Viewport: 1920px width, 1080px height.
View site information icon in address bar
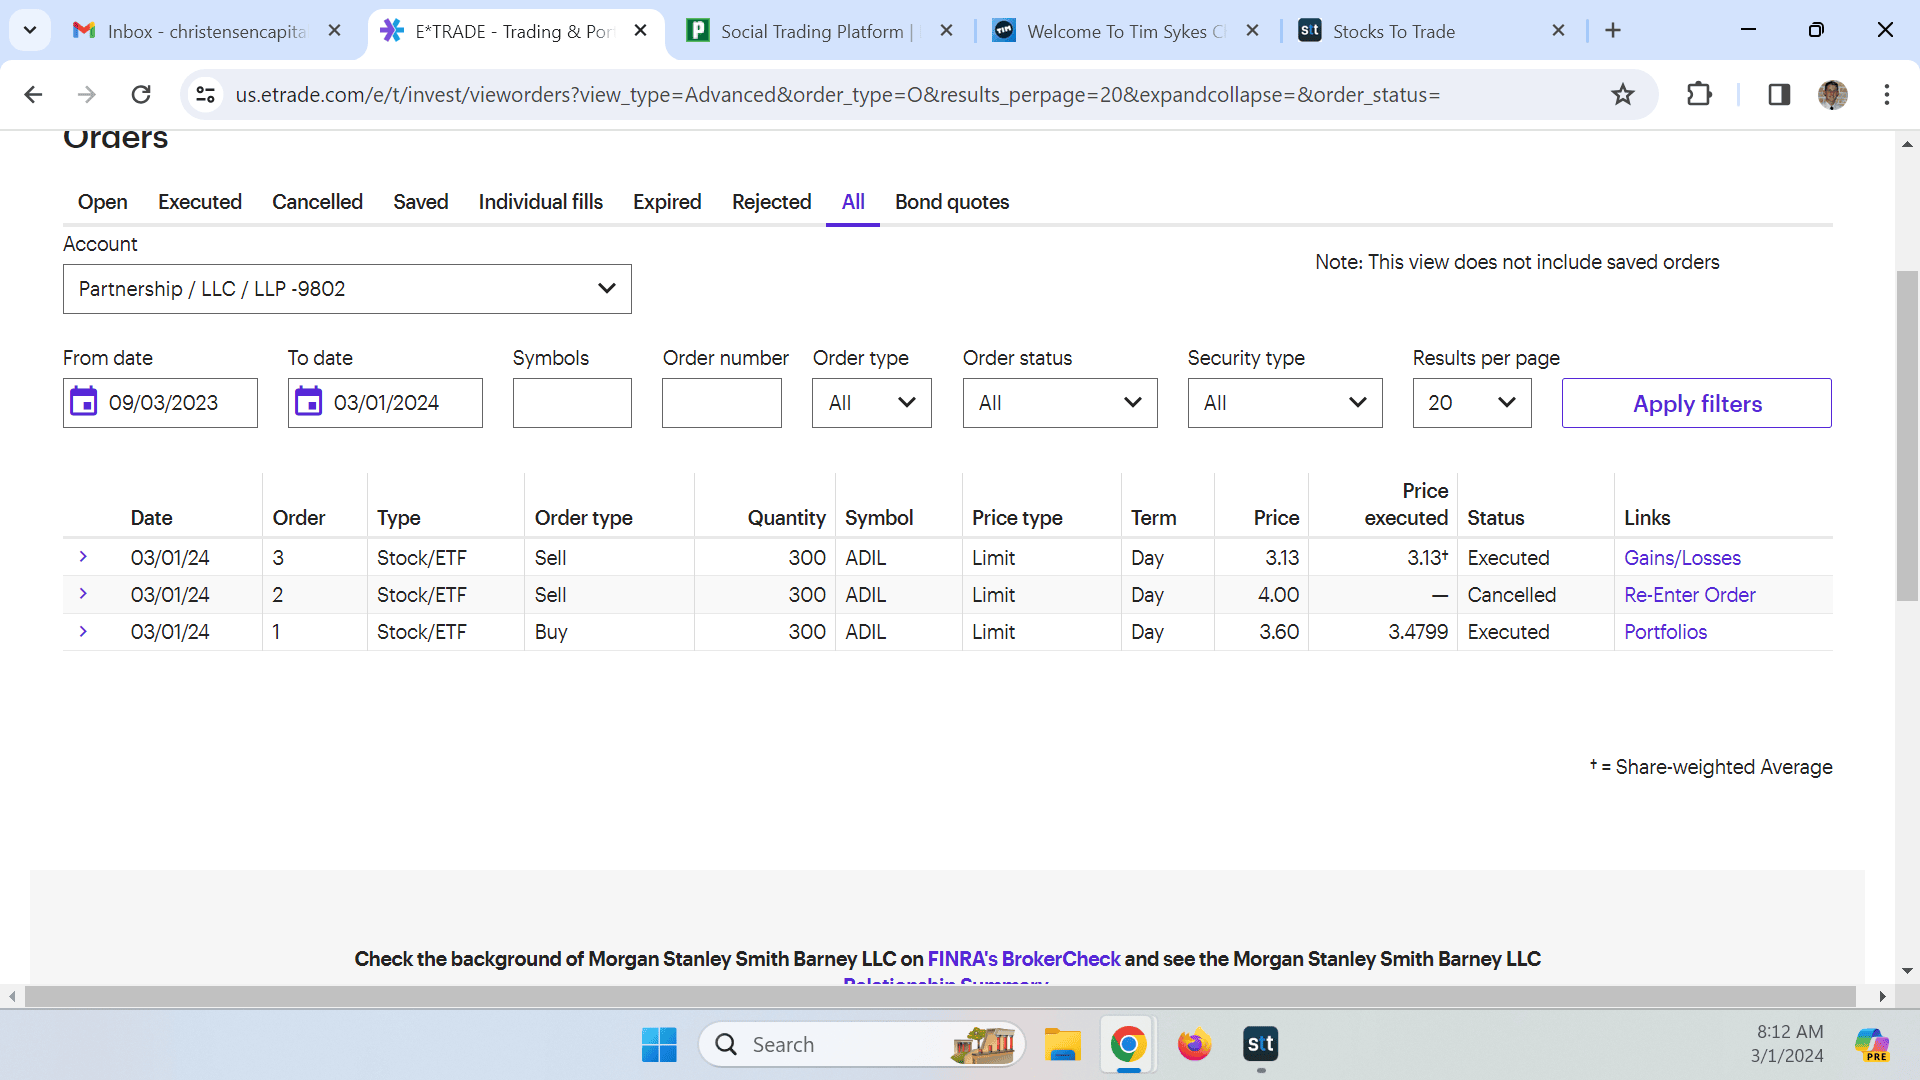pyautogui.click(x=206, y=95)
